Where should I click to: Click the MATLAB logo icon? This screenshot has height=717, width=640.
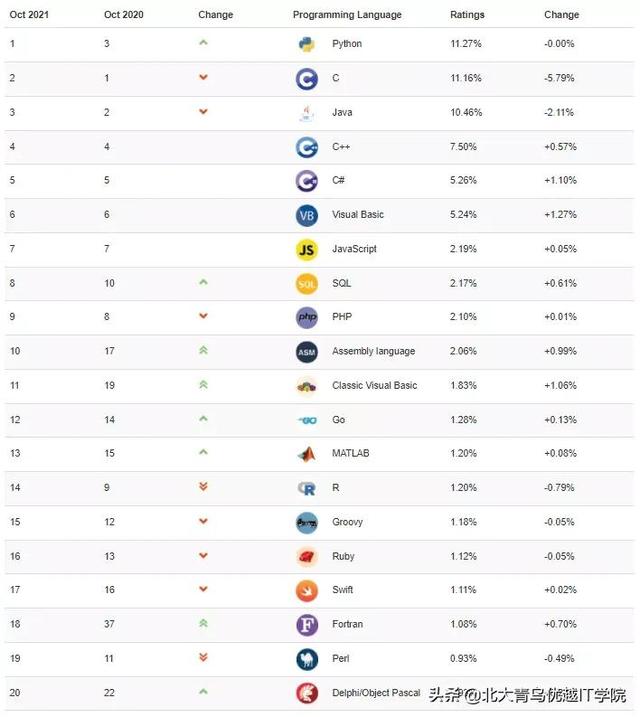(307, 454)
